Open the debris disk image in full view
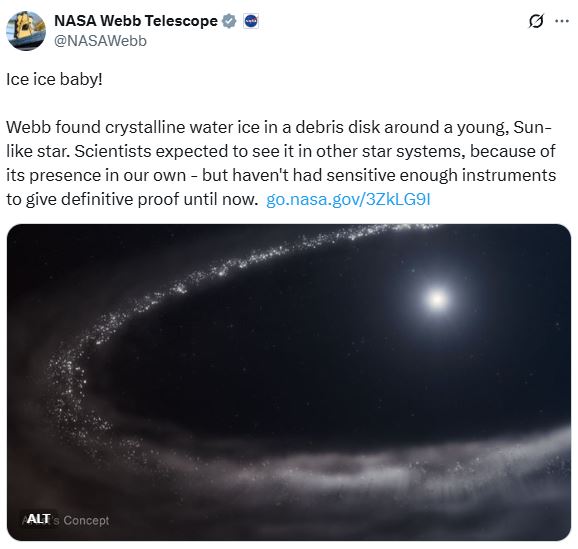Screen dimensions: 578x549 click(x=289, y=382)
